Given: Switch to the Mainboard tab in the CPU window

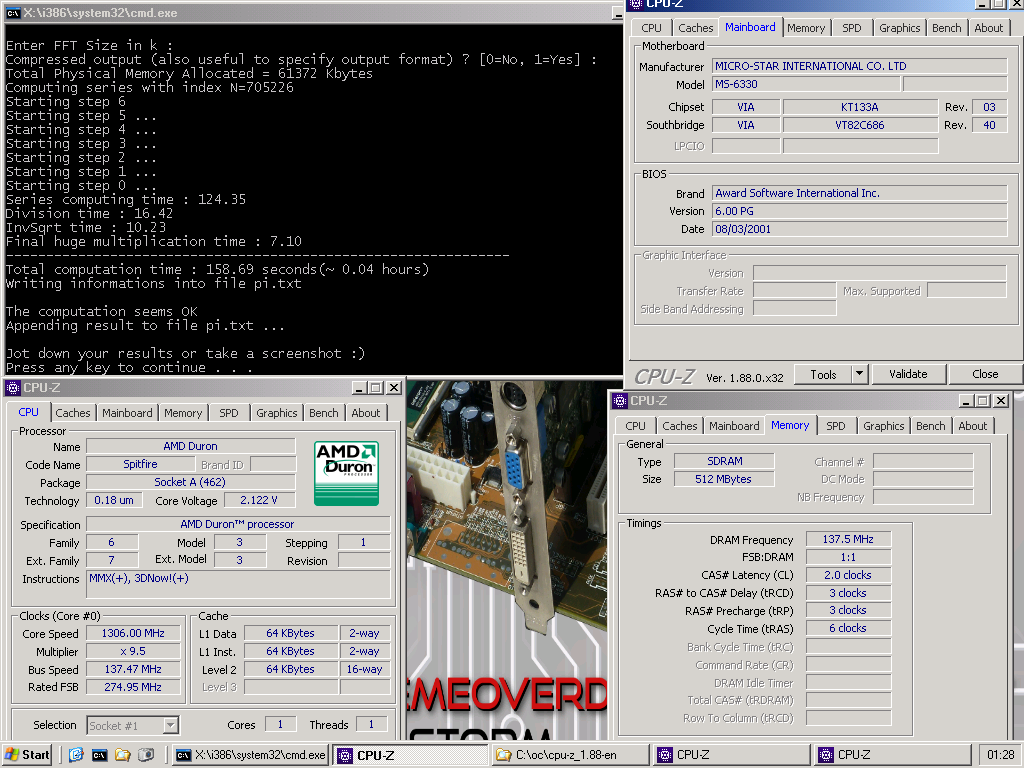Looking at the screenshot, I should (x=127, y=413).
